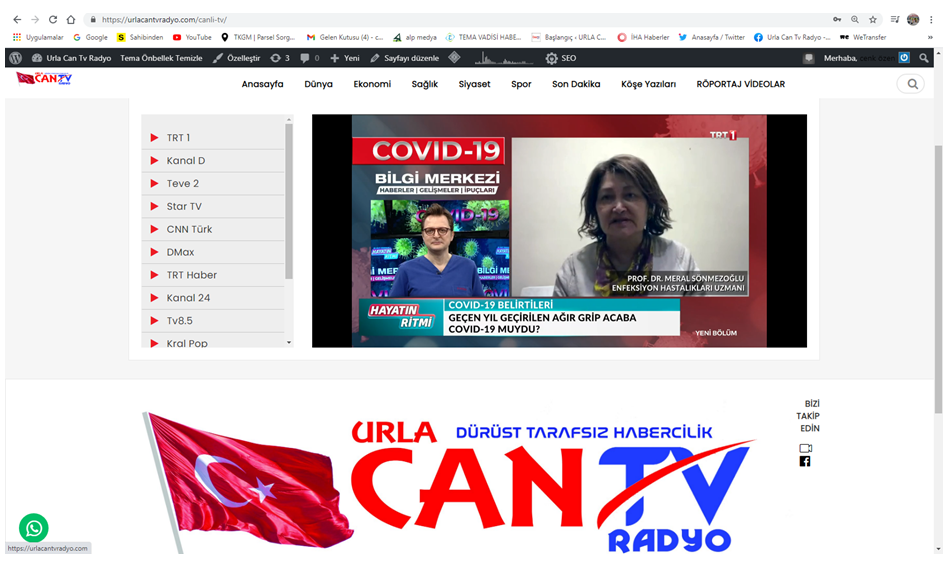Go to Son Dakika menu item
Image resolution: width=950 pixels, height=566 pixels.
576,84
